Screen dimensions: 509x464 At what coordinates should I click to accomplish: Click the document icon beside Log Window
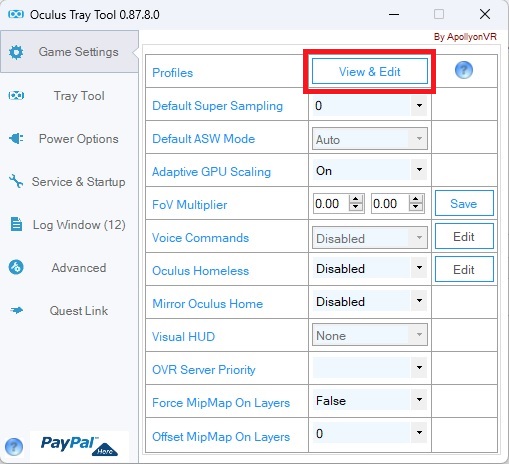coord(16,224)
